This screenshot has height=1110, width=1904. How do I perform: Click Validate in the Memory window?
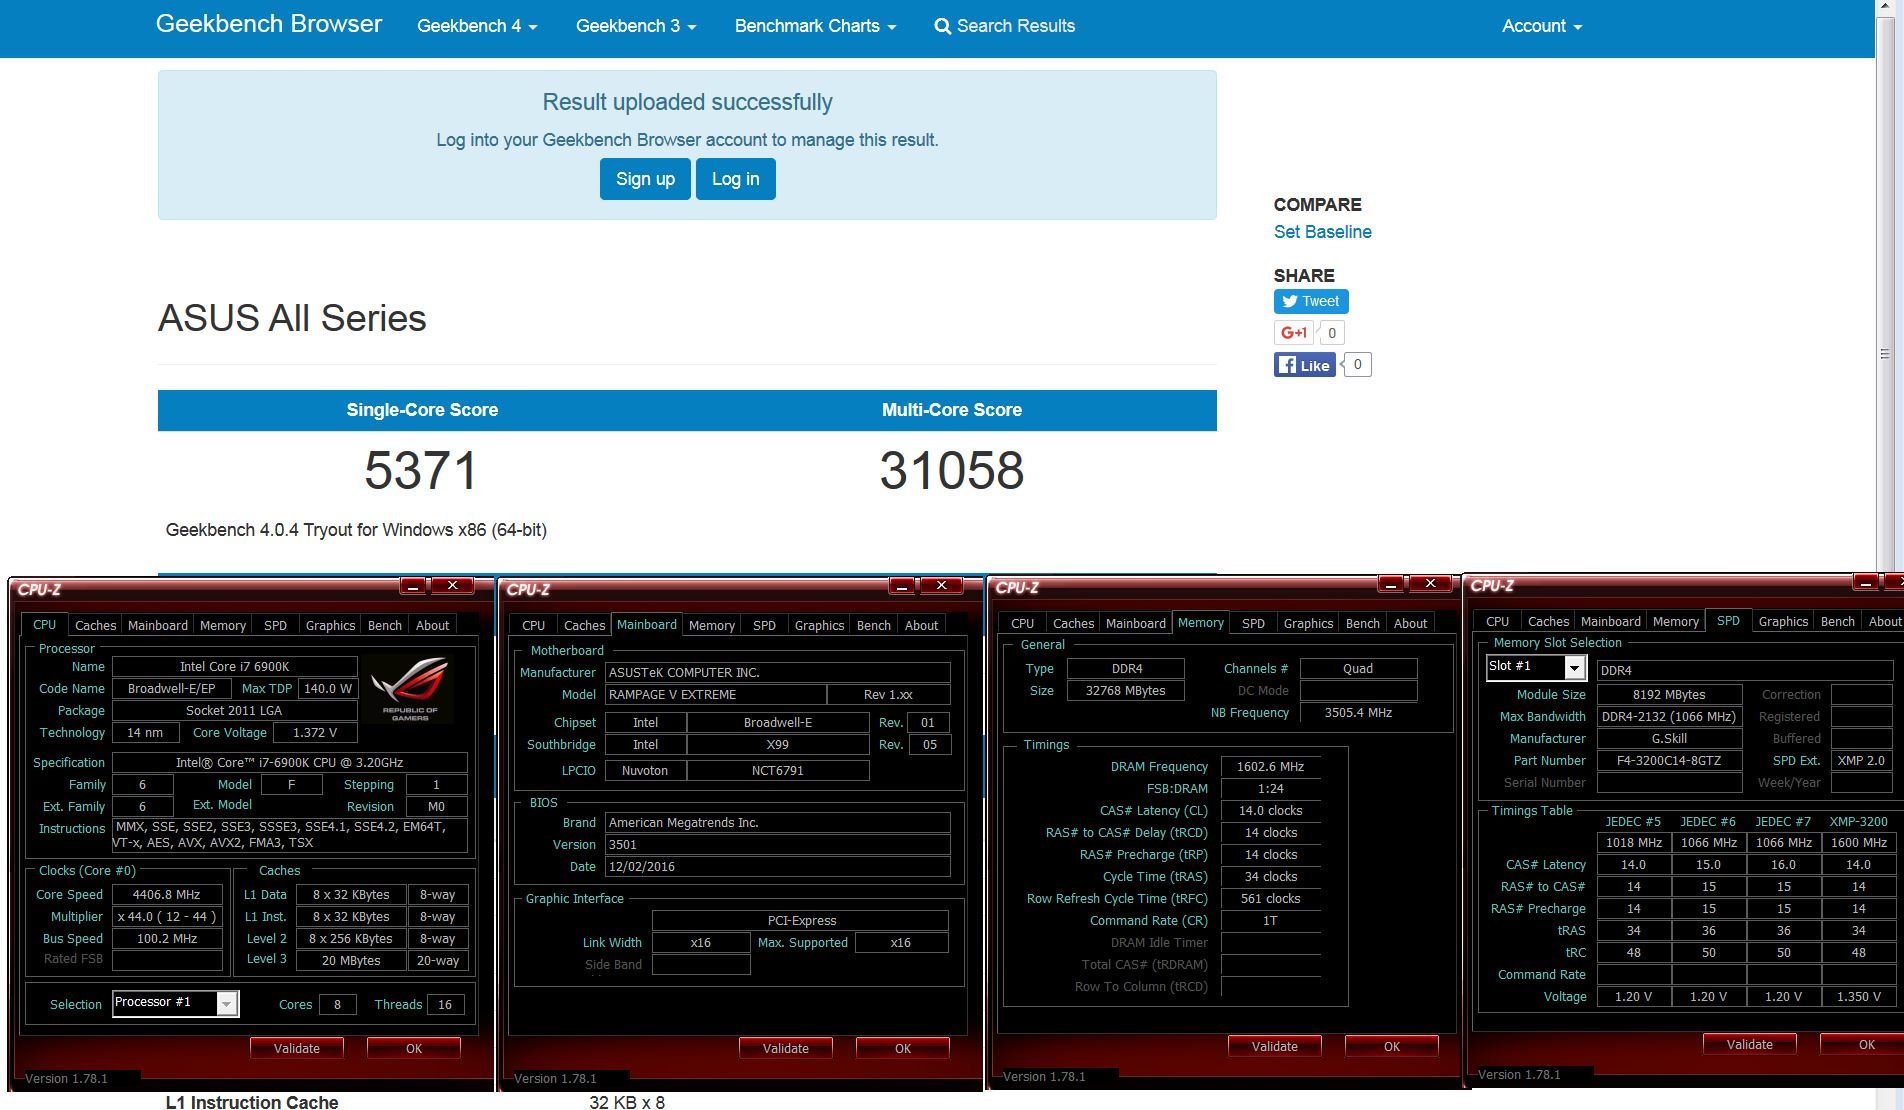[x=1275, y=1046]
